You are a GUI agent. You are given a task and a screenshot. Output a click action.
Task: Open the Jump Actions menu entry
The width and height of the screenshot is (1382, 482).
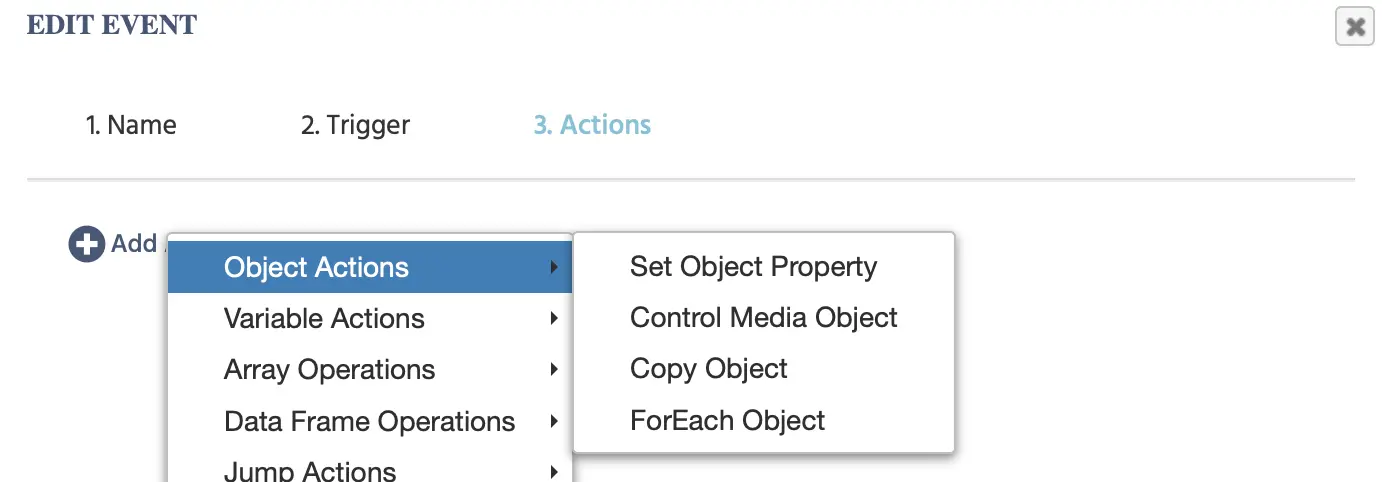click(310, 471)
